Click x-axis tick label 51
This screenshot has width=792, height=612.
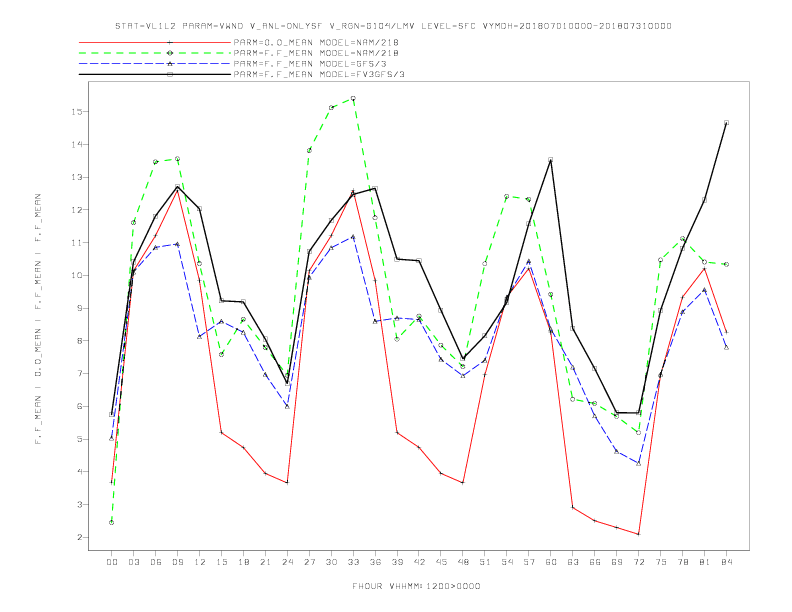click(x=485, y=562)
